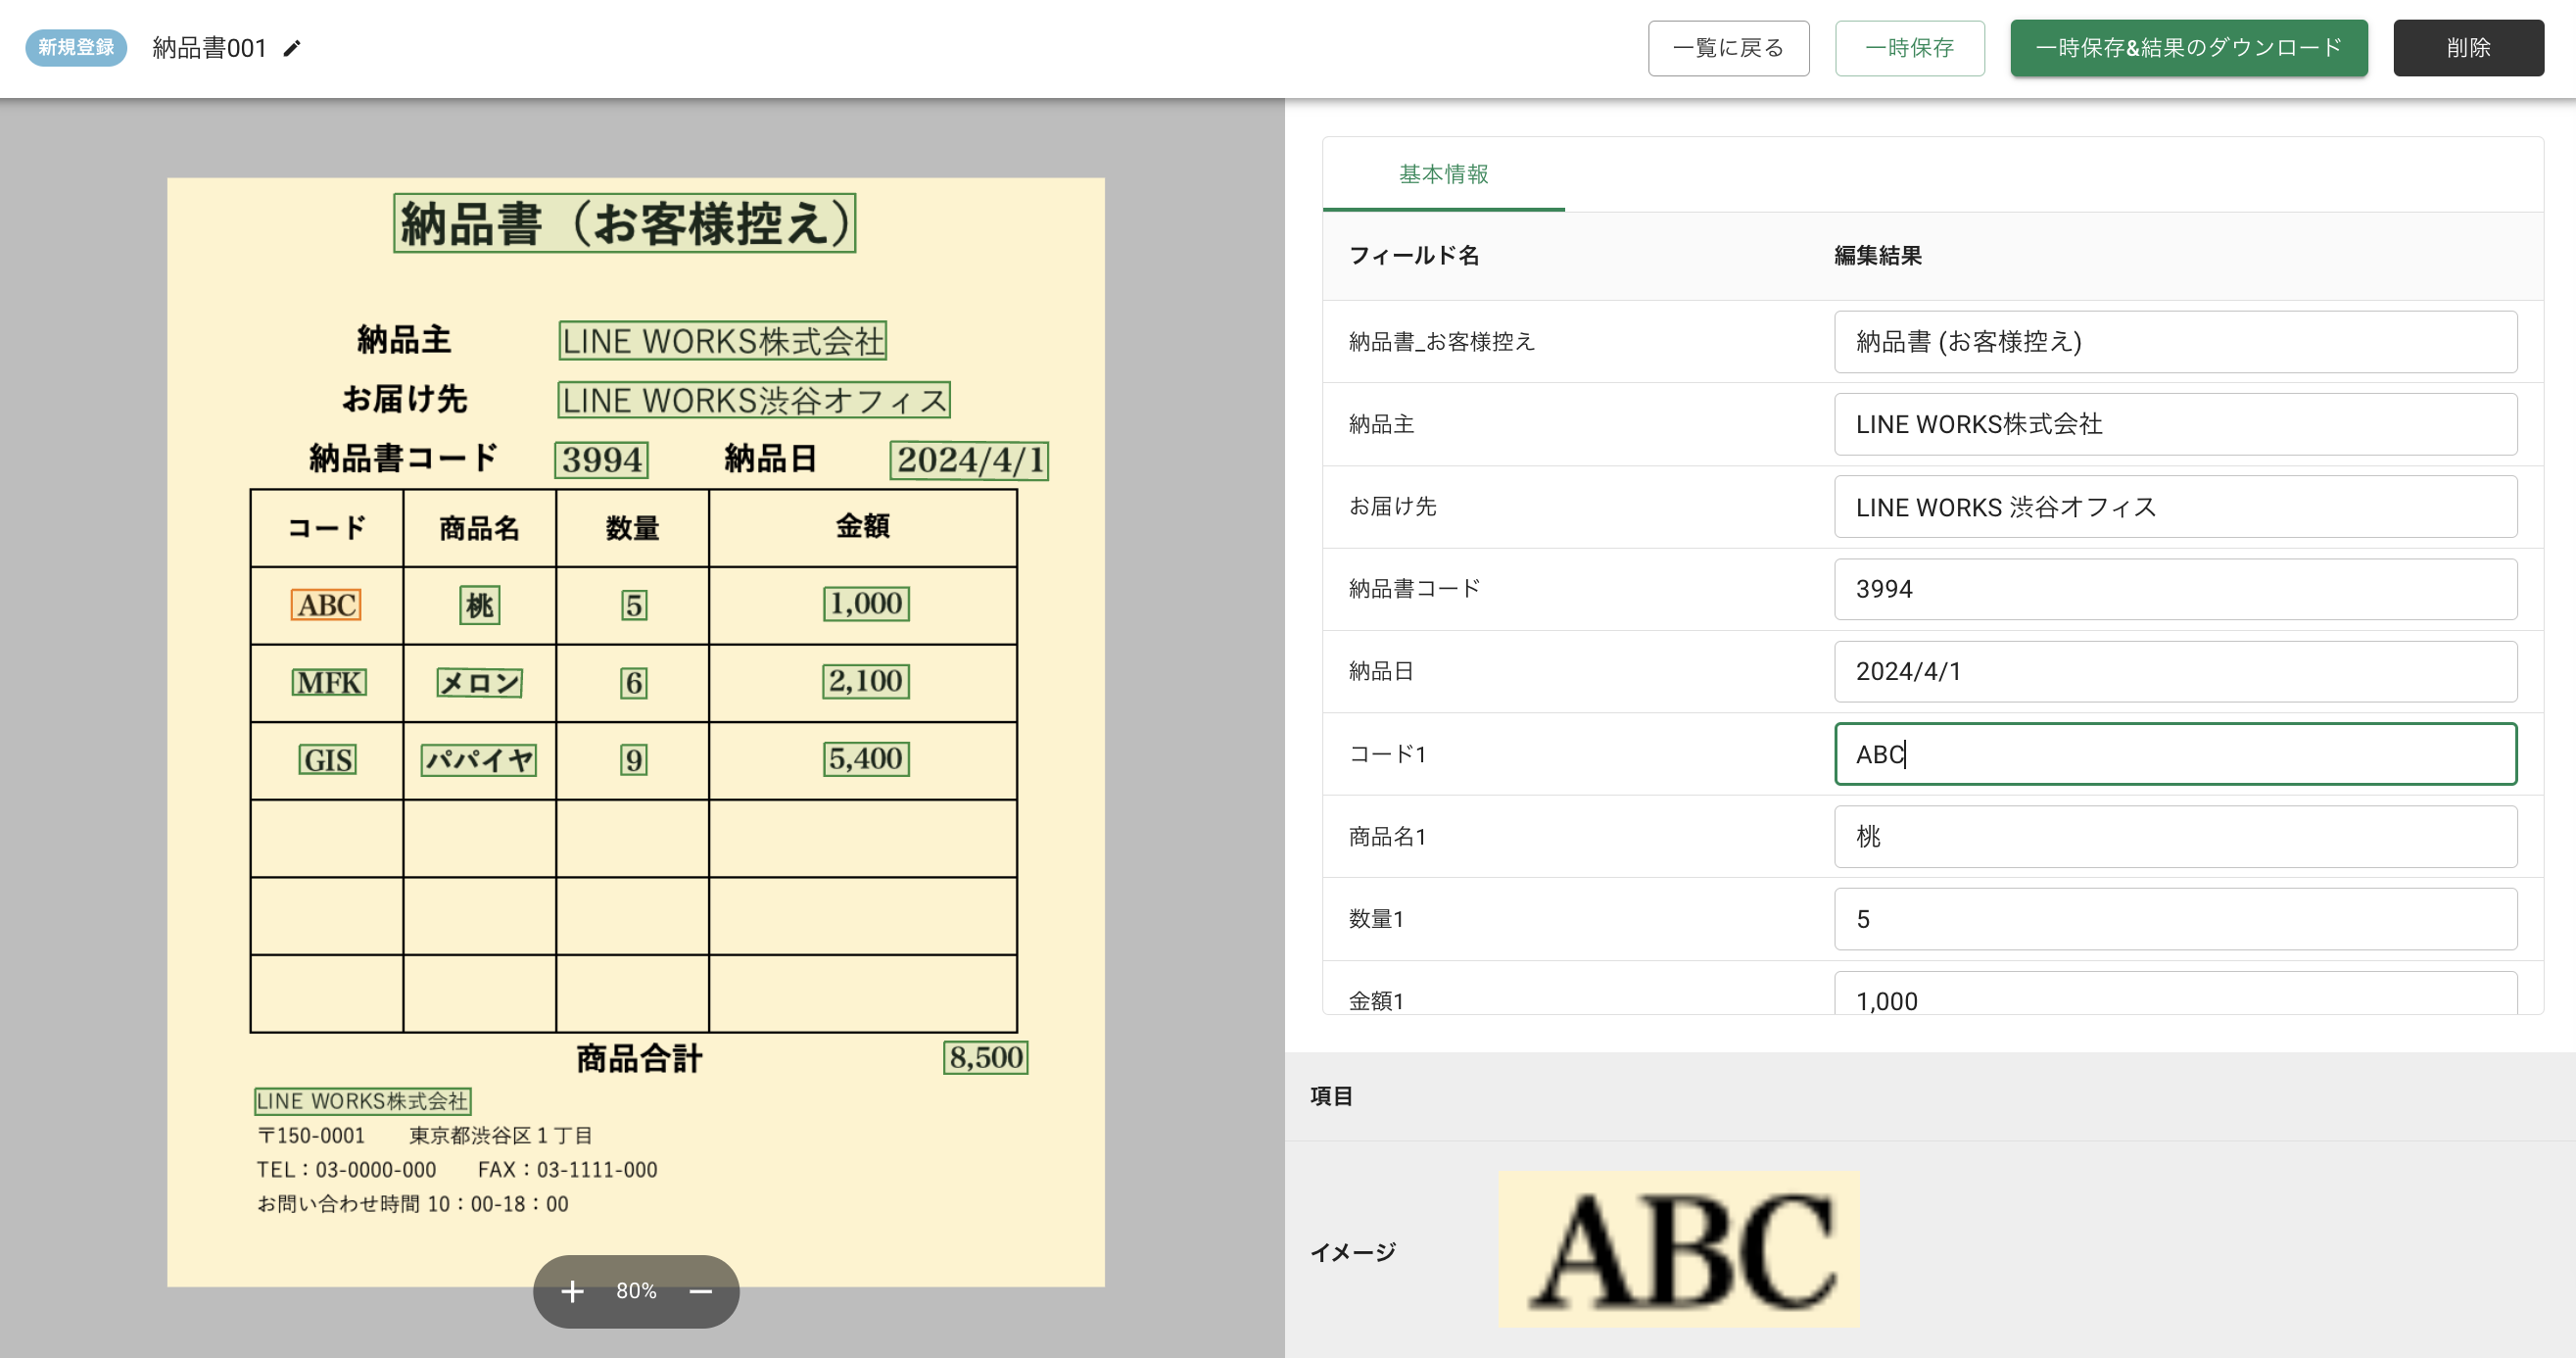Select the パパイヤ box in the table
This screenshot has width=2576, height=1358.
(x=479, y=760)
